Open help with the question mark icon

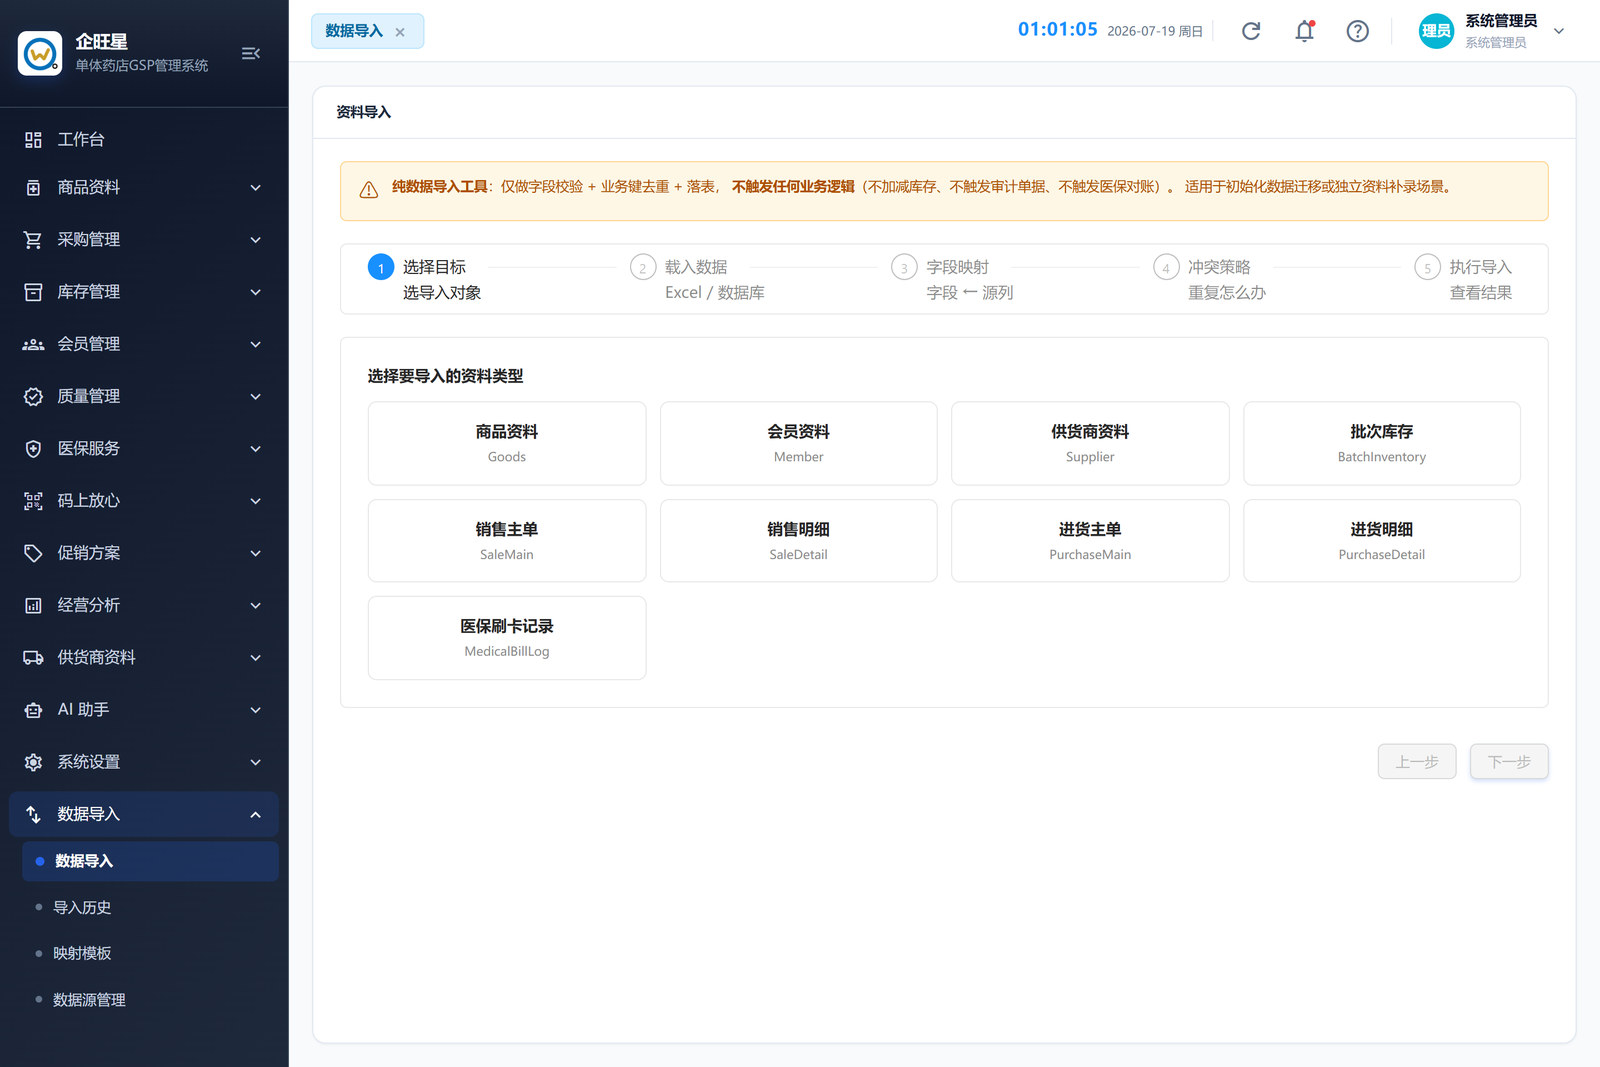[1357, 31]
